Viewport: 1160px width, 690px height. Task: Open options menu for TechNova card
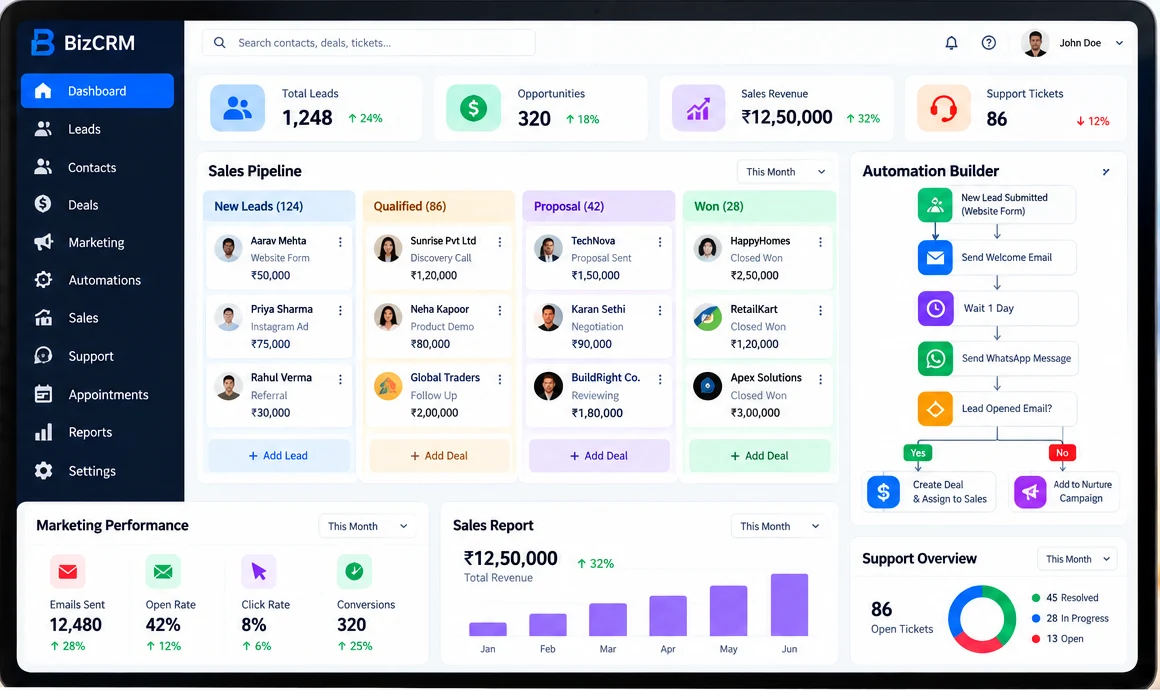660,242
